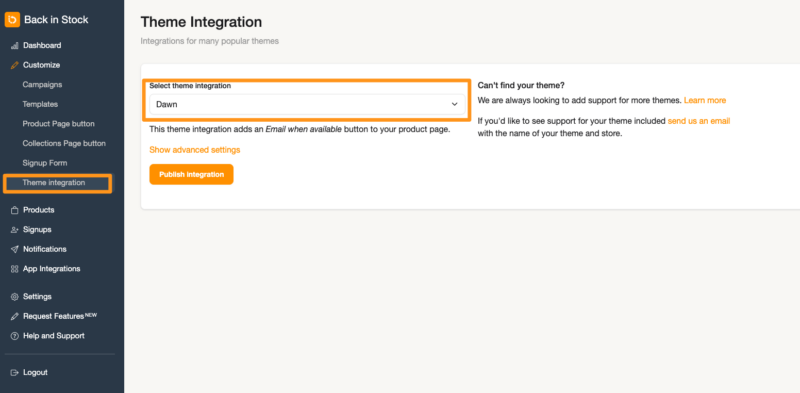Click the Publish integration button
Screen dimensions: 800x393
click(191, 174)
